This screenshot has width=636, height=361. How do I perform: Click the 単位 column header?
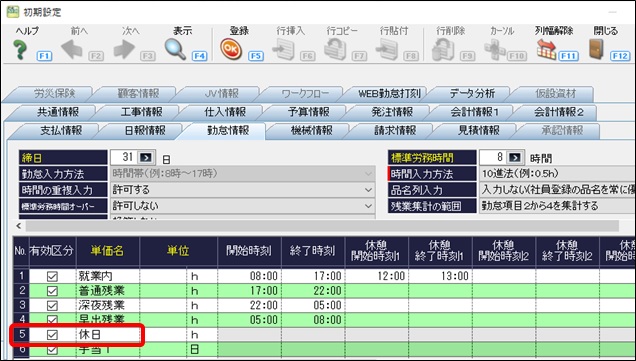[178, 251]
